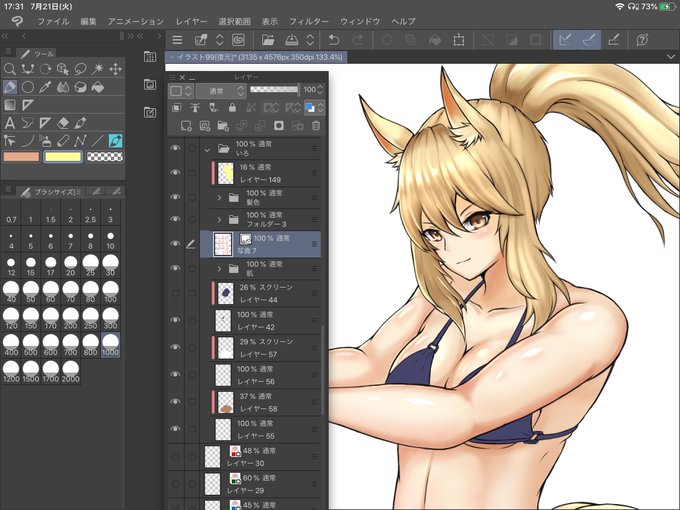The image size is (680, 510).
Task: Select the Auto select magic wand tool
Action: 98,69
